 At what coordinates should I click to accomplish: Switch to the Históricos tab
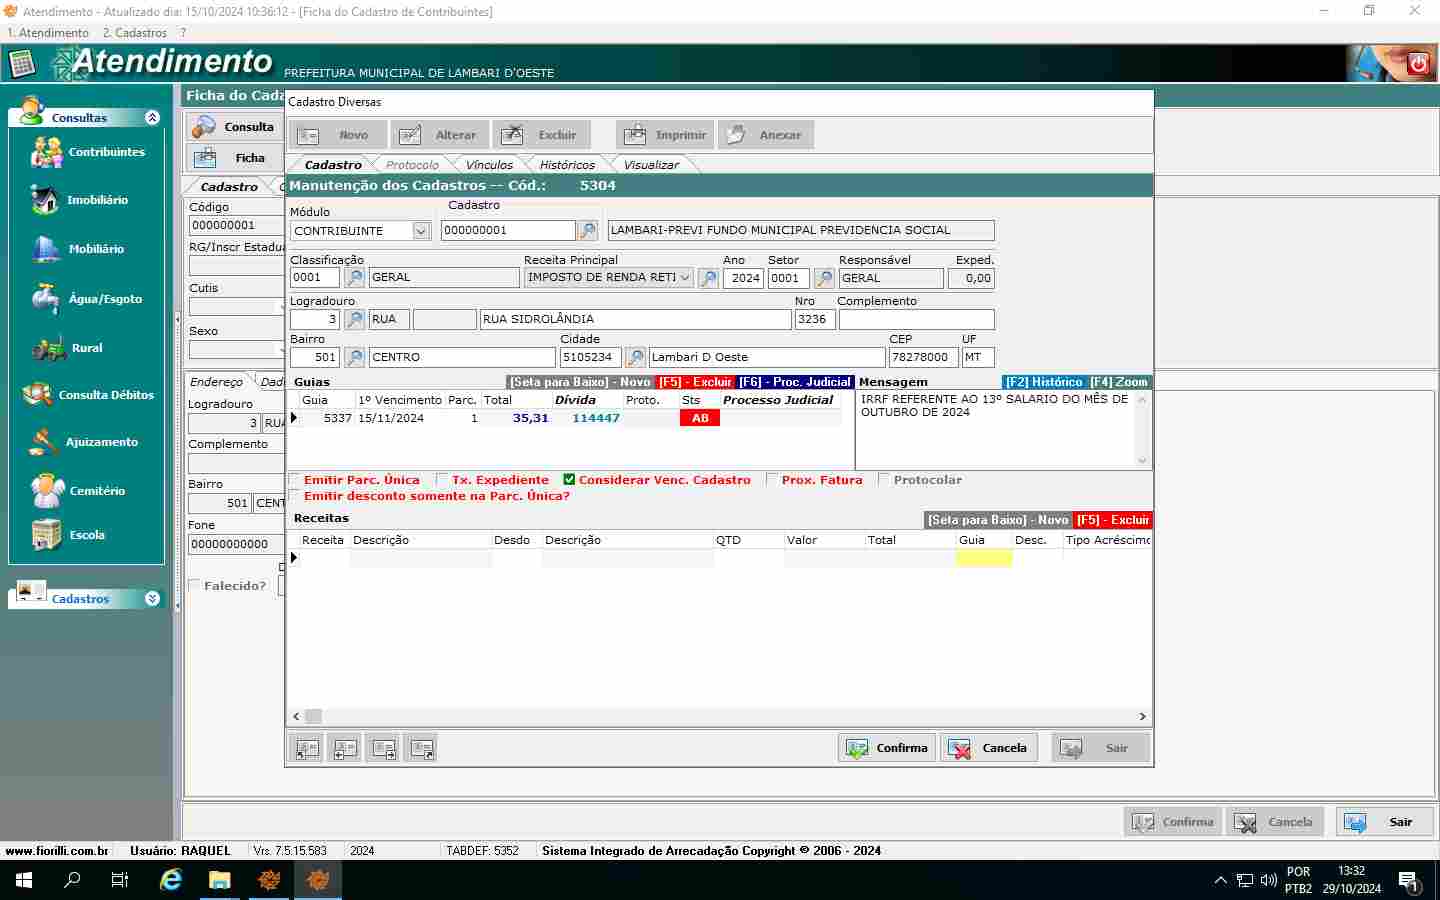coord(566,165)
